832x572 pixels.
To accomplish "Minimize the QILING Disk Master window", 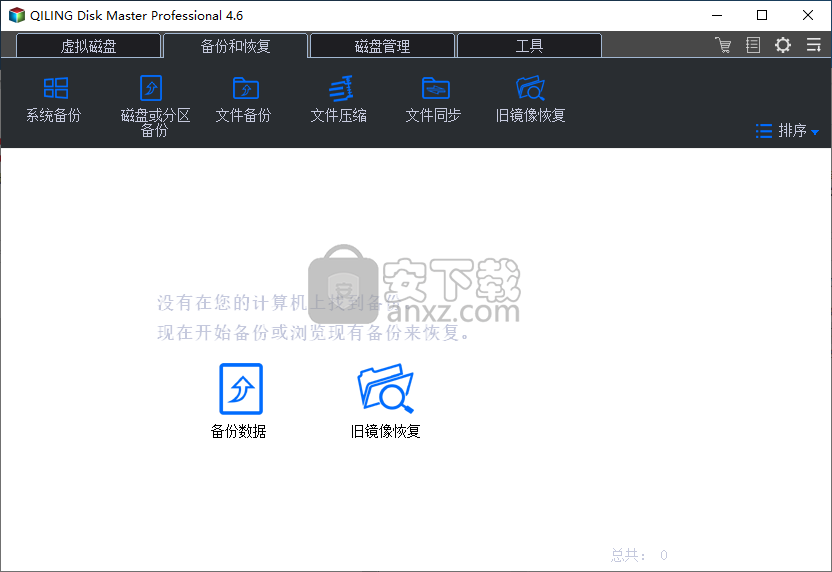I will [717, 15].
